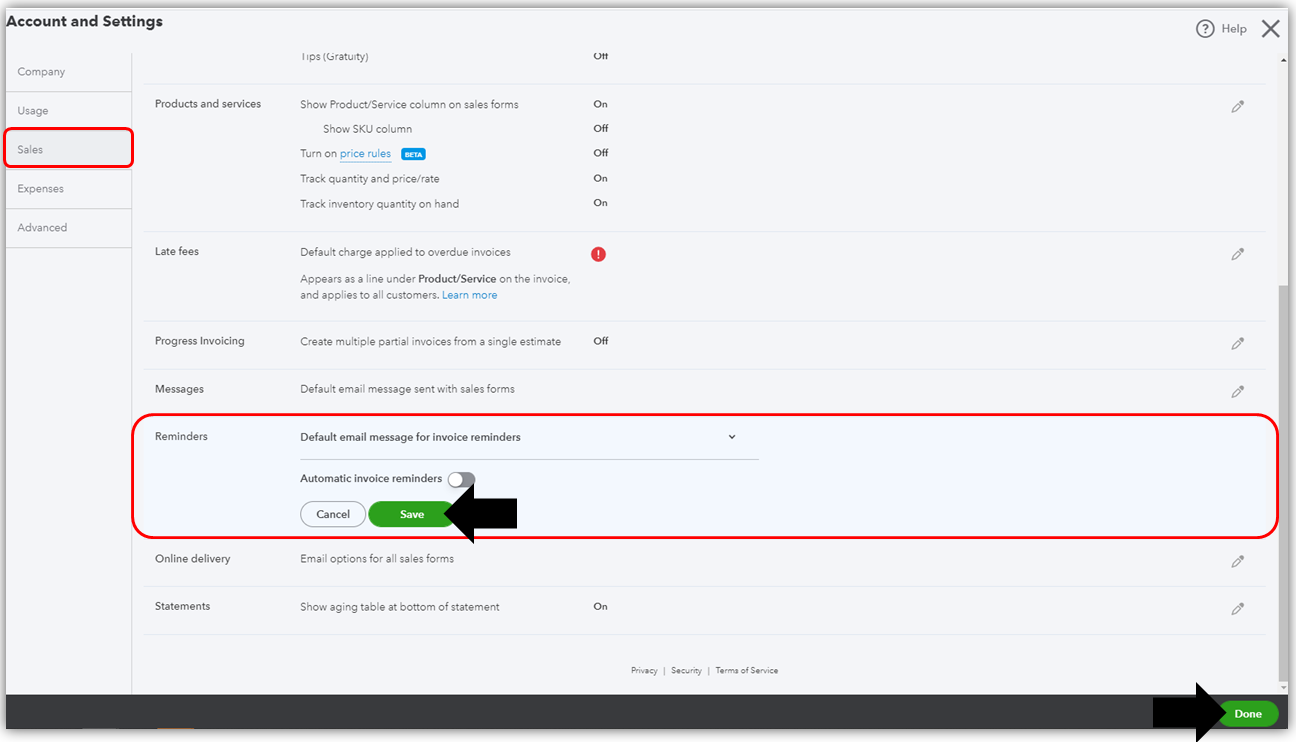Click 'Track quantity and price/rate' row
Screen dimensions: 1296x742
369,179
